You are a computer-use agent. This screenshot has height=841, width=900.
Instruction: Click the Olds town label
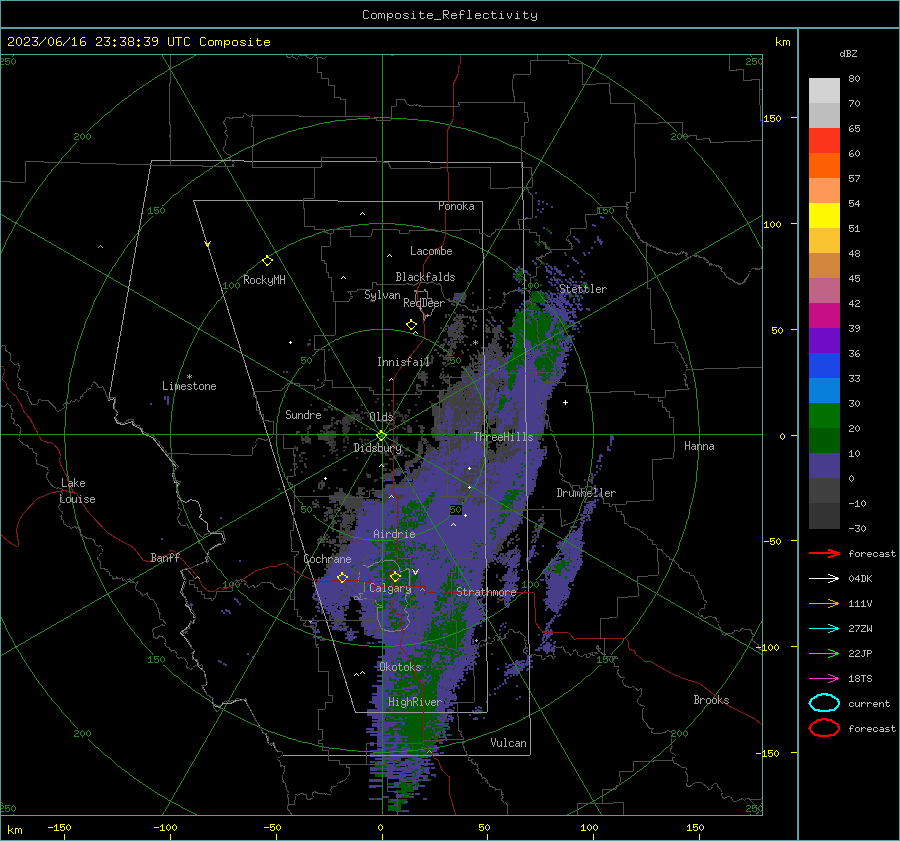click(381, 417)
